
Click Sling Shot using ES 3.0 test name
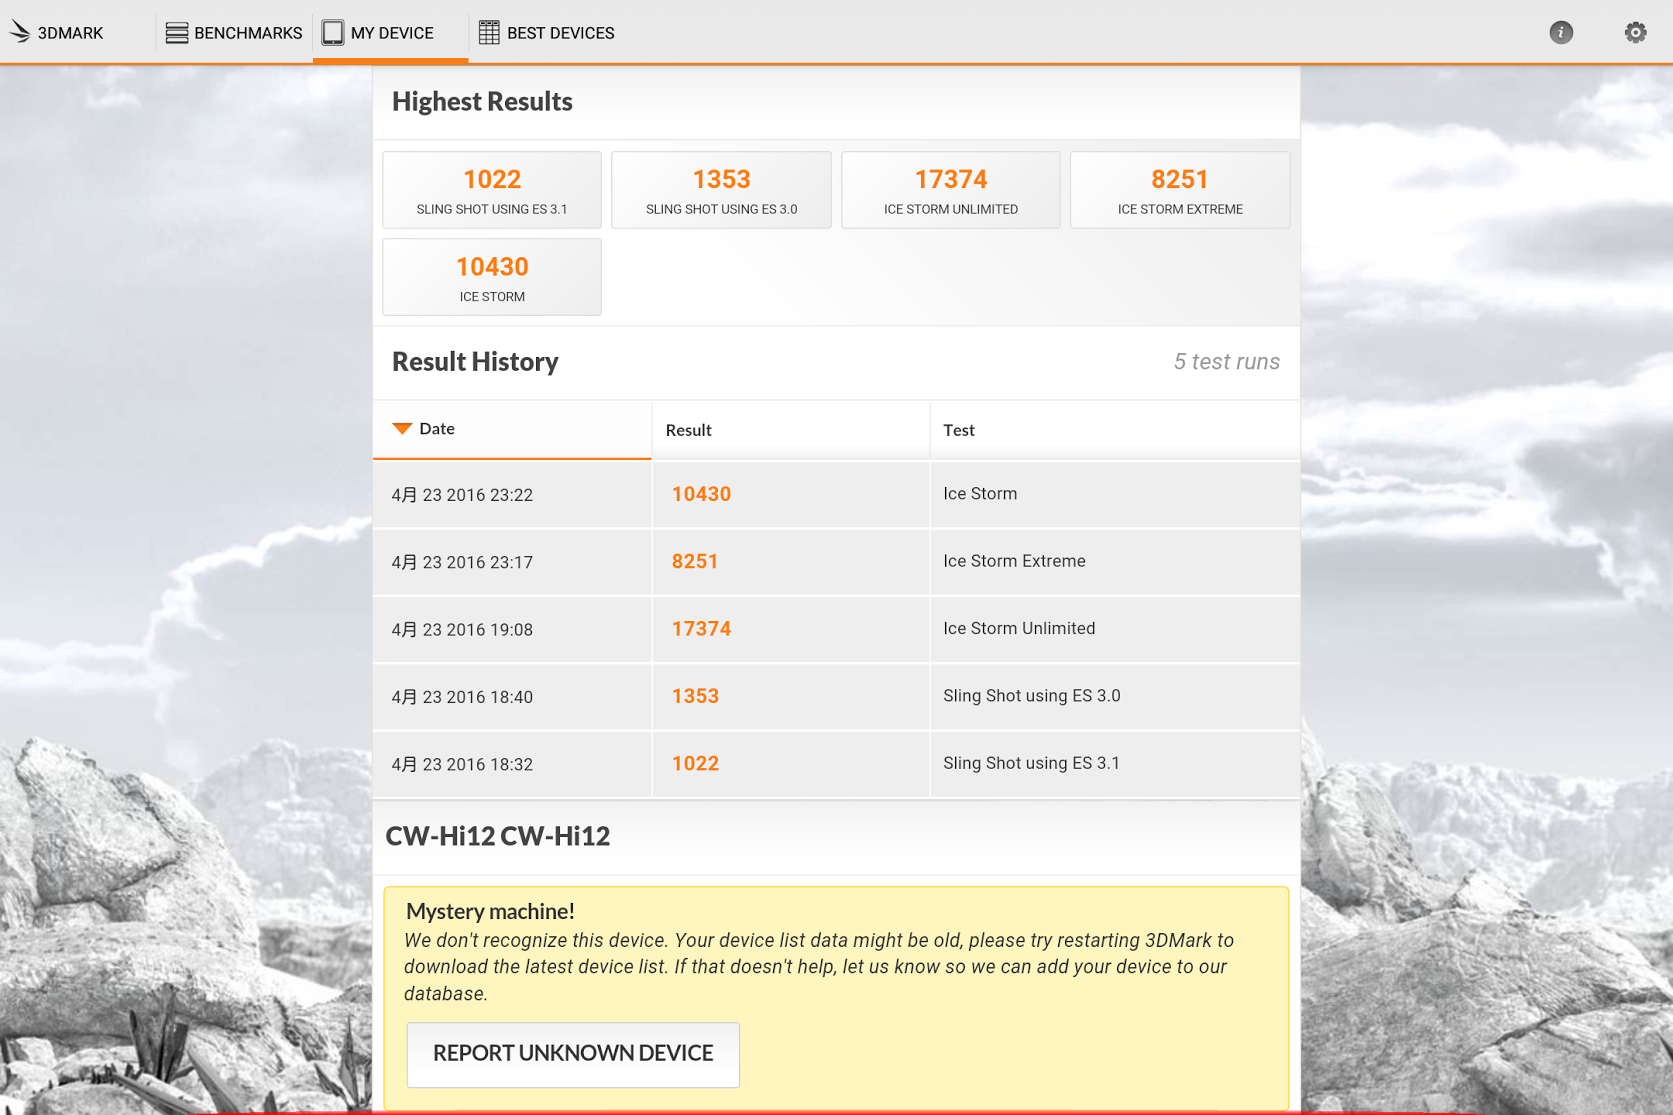pyautogui.click(x=1031, y=696)
